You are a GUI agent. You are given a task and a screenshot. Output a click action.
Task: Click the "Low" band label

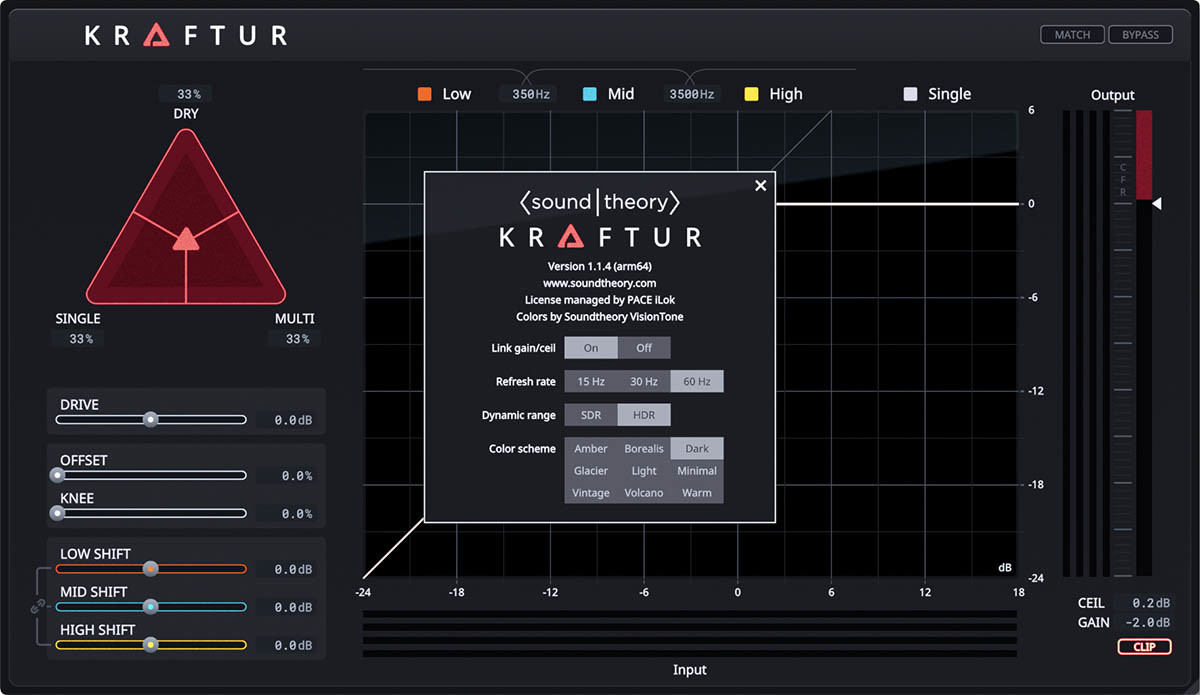point(457,94)
